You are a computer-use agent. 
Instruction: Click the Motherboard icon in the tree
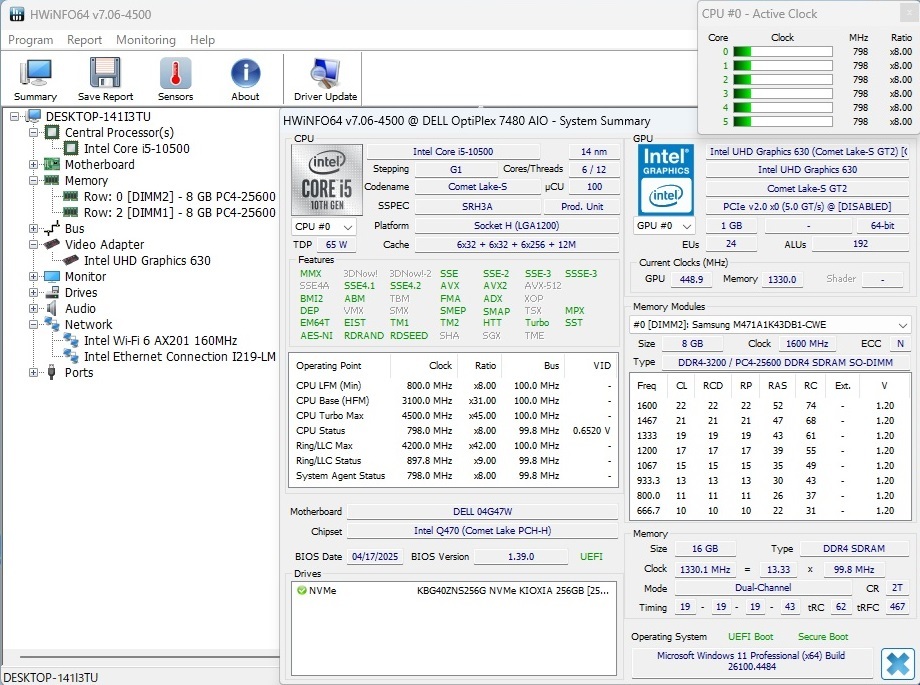point(52,164)
